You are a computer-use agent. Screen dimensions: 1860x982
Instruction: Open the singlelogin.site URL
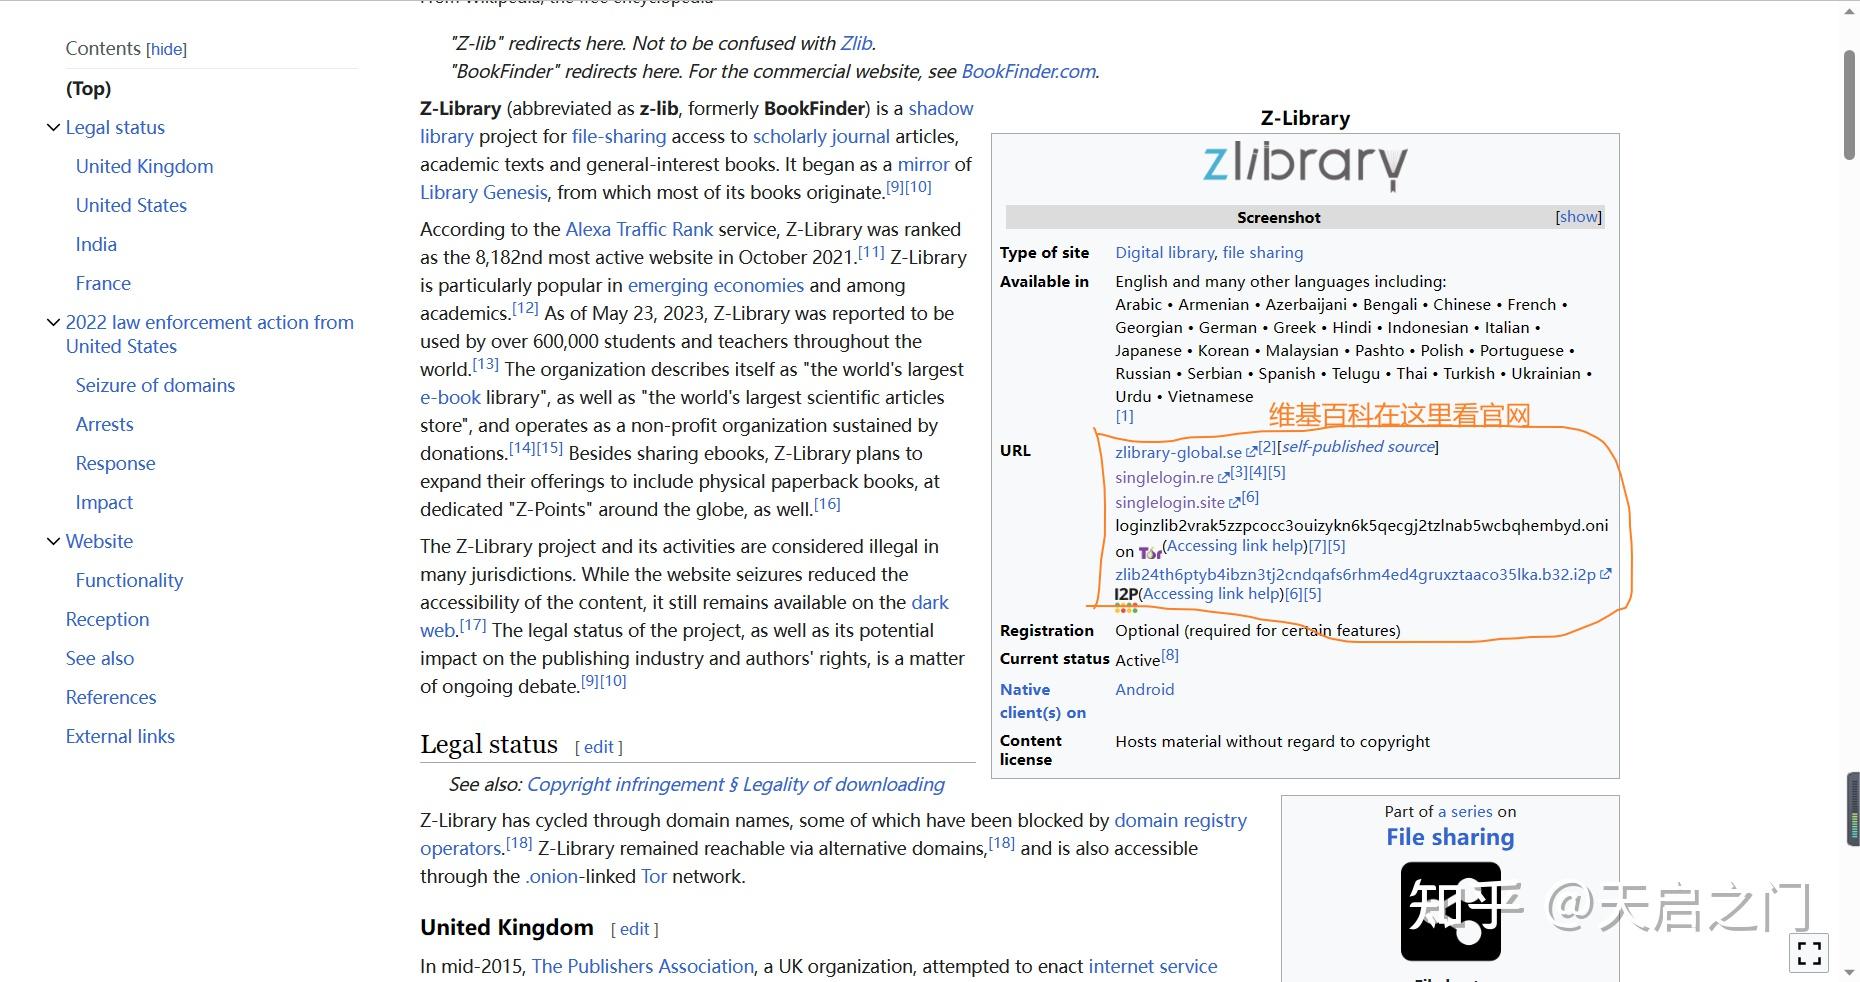pos(1170,502)
